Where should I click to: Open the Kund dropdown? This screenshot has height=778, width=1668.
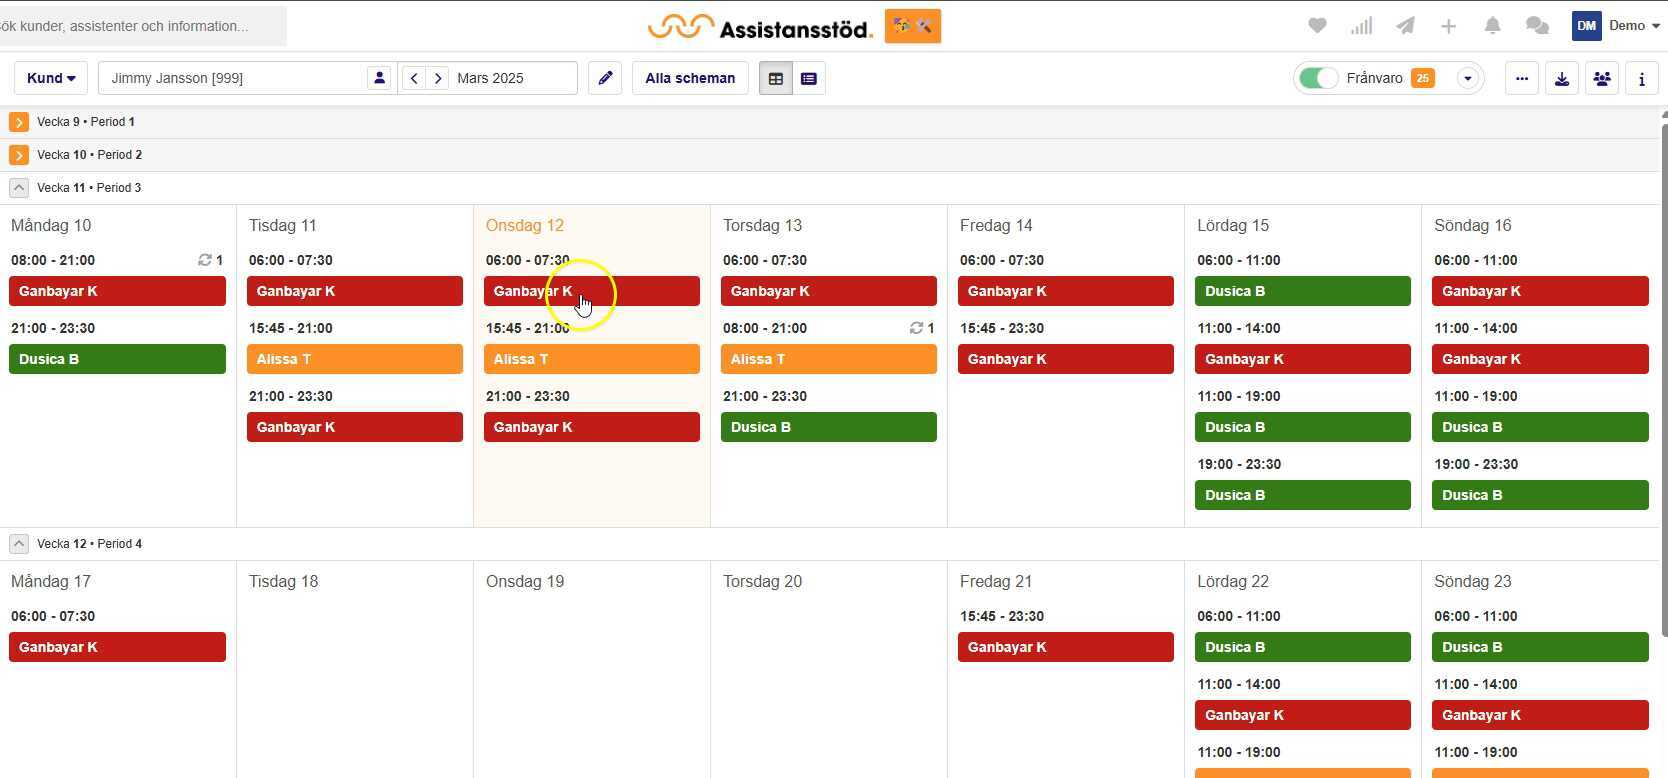point(51,78)
